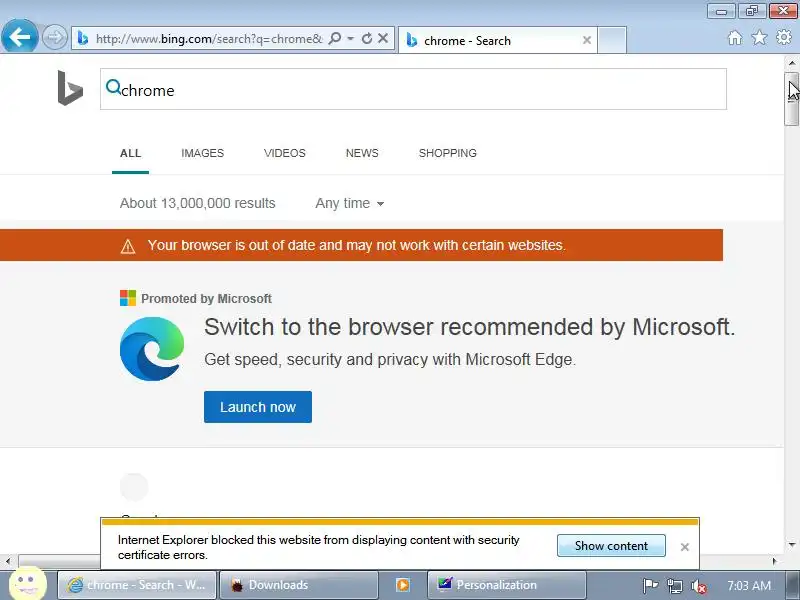
Task: Open the network tray icon
Action: point(675,586)
